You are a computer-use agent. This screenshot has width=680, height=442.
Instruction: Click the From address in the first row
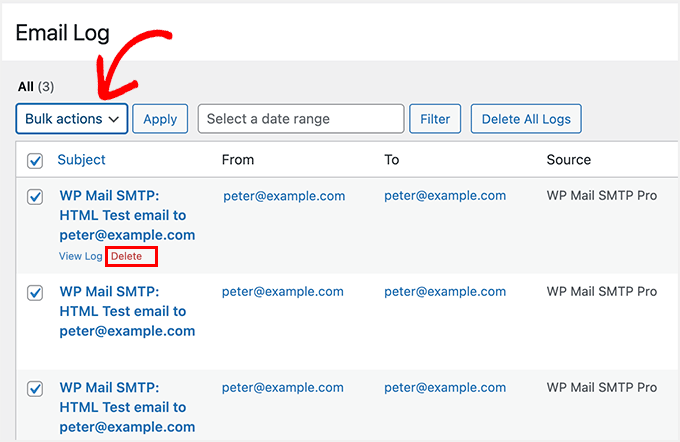pyautogui.click(x=283, y=196)
